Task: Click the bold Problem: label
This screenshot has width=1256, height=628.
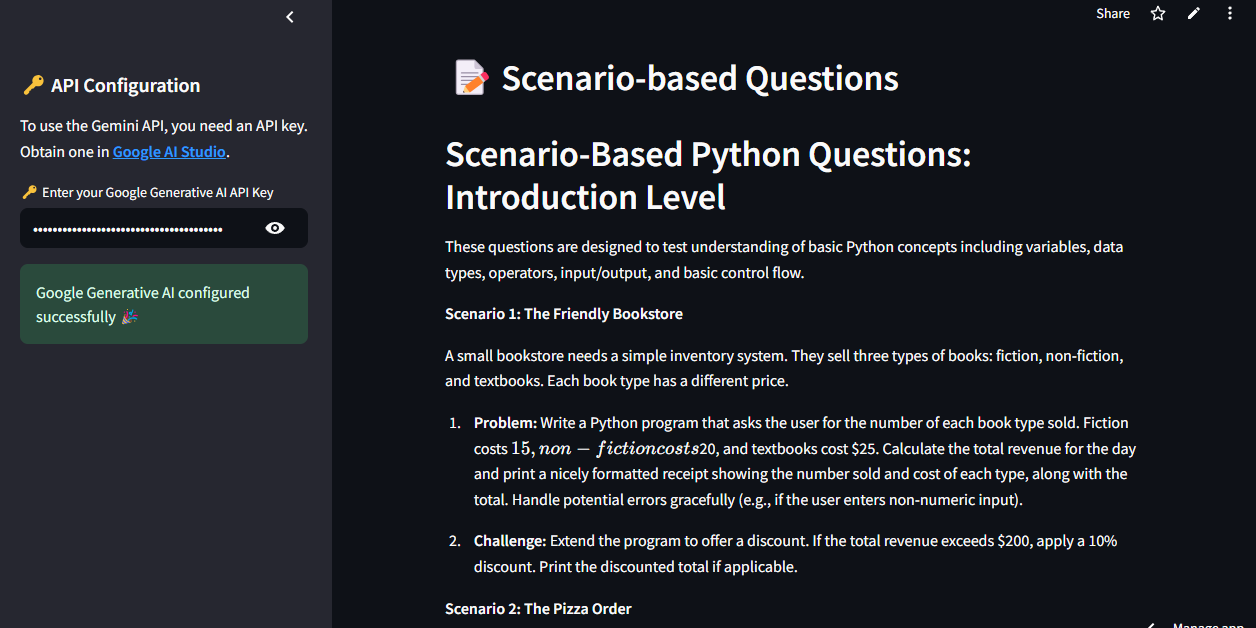Action: 505,423
